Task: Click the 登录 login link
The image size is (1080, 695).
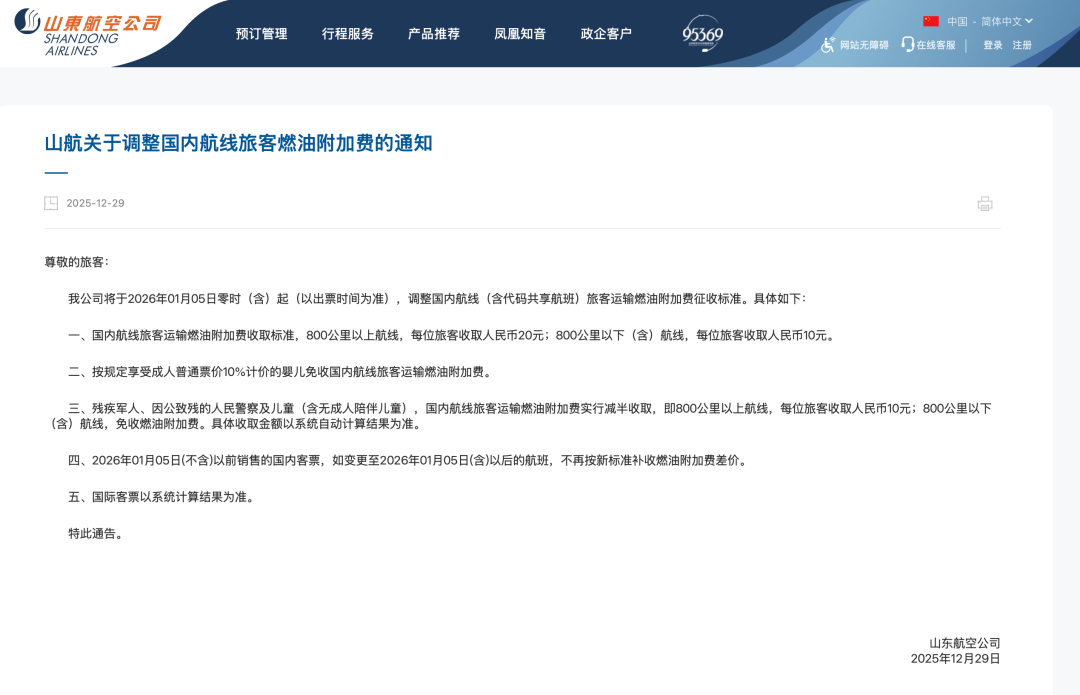Action: pos(992,45)
